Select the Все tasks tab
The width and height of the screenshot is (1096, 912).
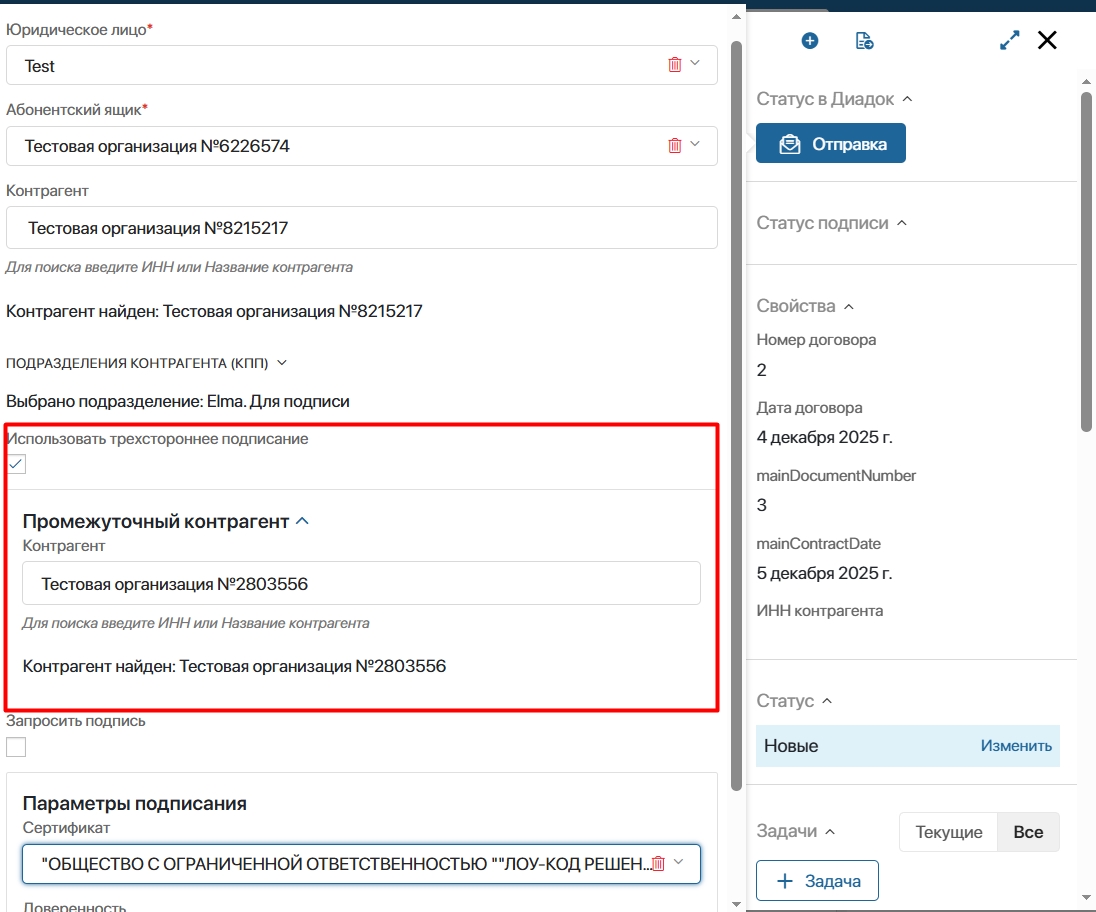tap(1028, 832)
